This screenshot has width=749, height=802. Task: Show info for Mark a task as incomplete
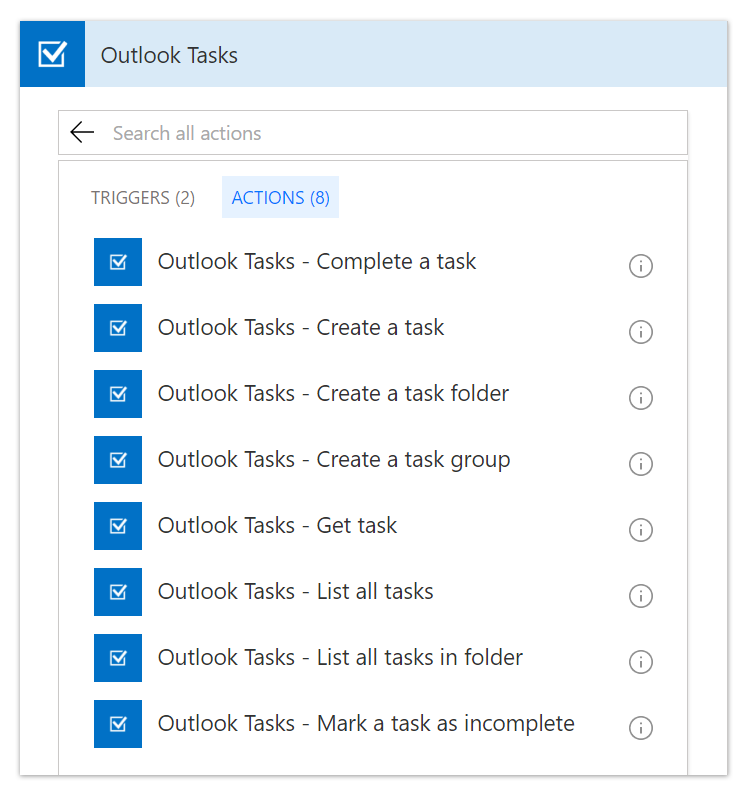click(x=640, y=728)
